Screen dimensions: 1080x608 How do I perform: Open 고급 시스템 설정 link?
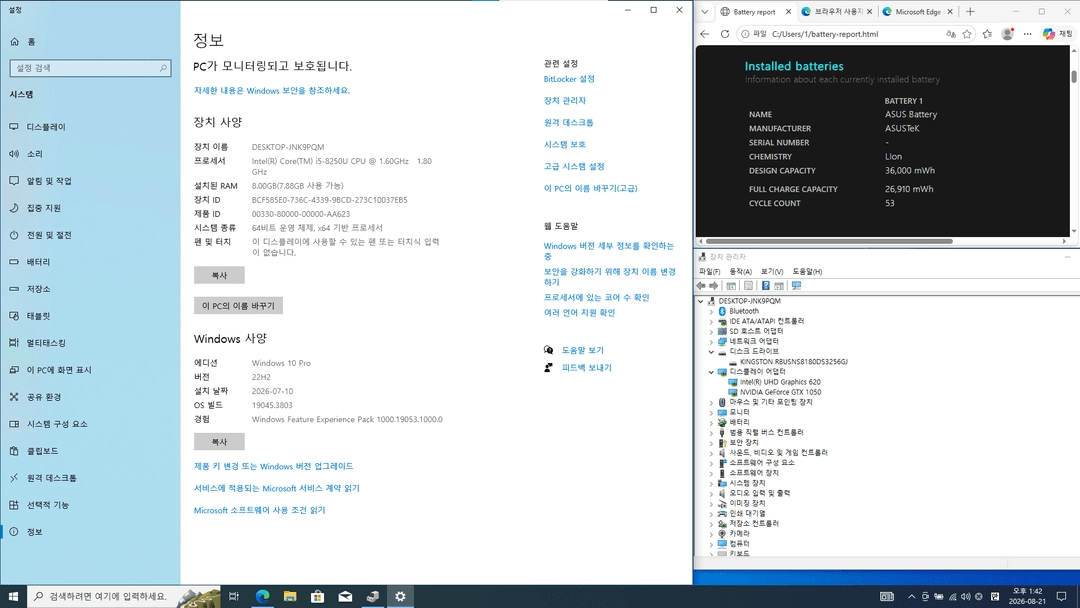574,167
